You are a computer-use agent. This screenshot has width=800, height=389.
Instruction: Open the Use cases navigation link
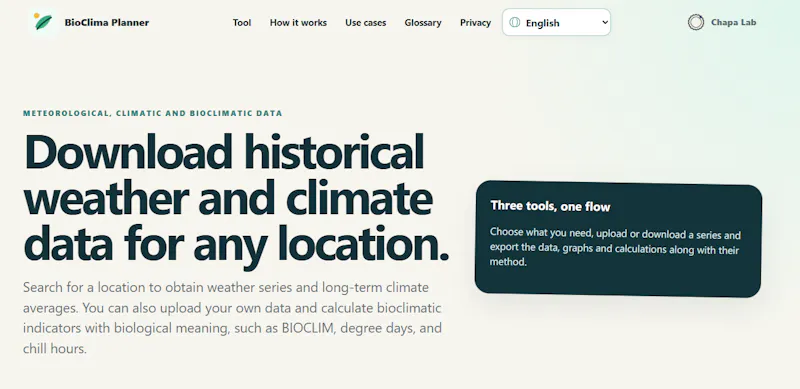point(365,22)
